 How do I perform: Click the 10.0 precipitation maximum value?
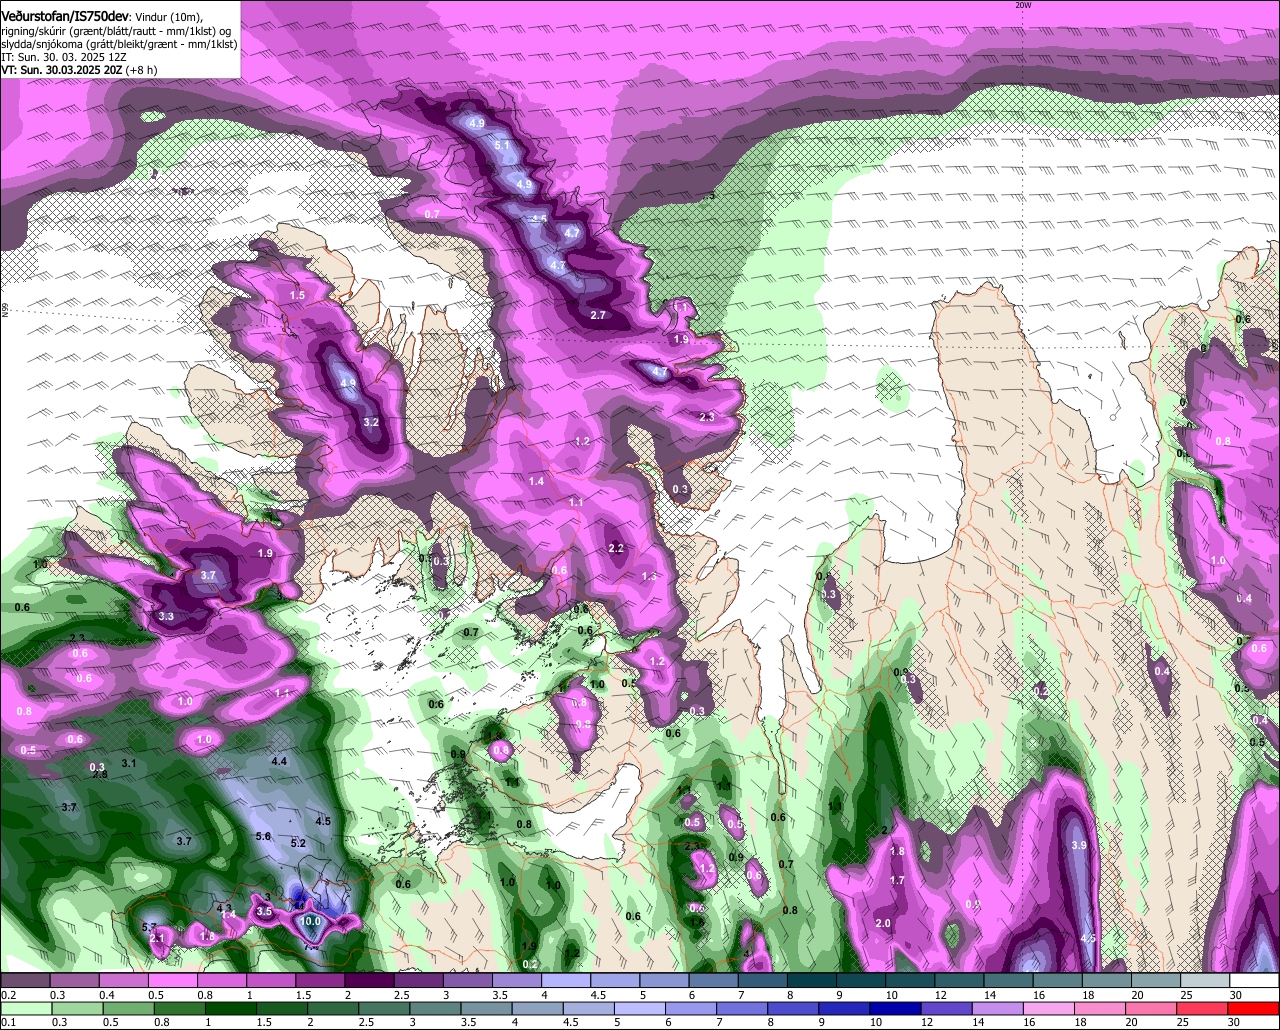pyautogui.click(x=310, y=921)
